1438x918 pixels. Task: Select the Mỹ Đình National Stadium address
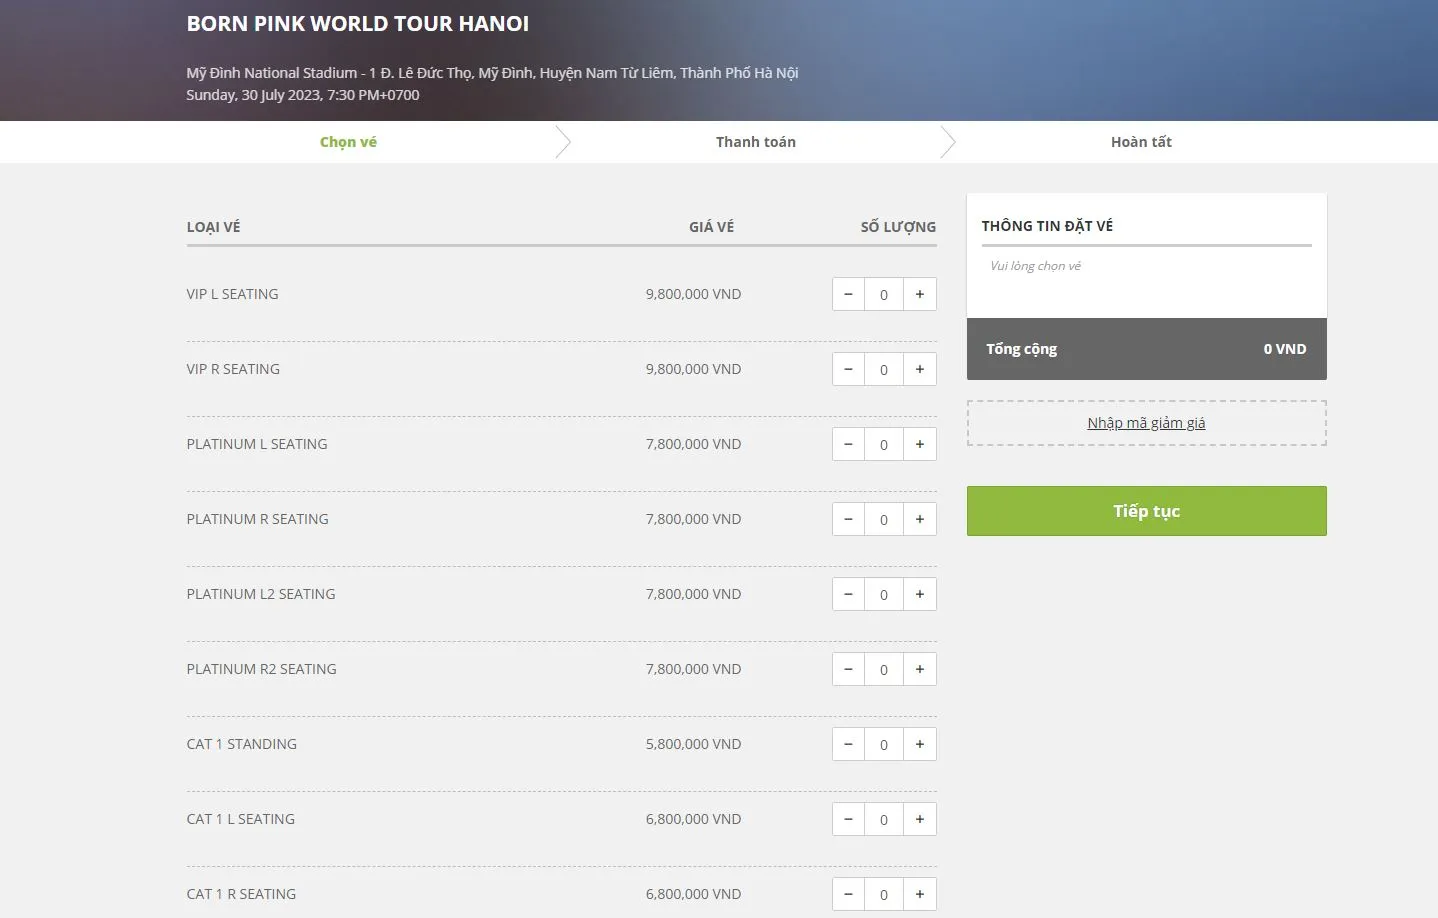tap(492, 73)
